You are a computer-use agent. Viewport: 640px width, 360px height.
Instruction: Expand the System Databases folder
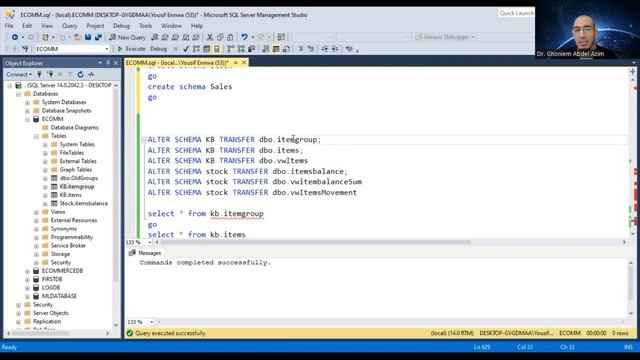point(27,102)
